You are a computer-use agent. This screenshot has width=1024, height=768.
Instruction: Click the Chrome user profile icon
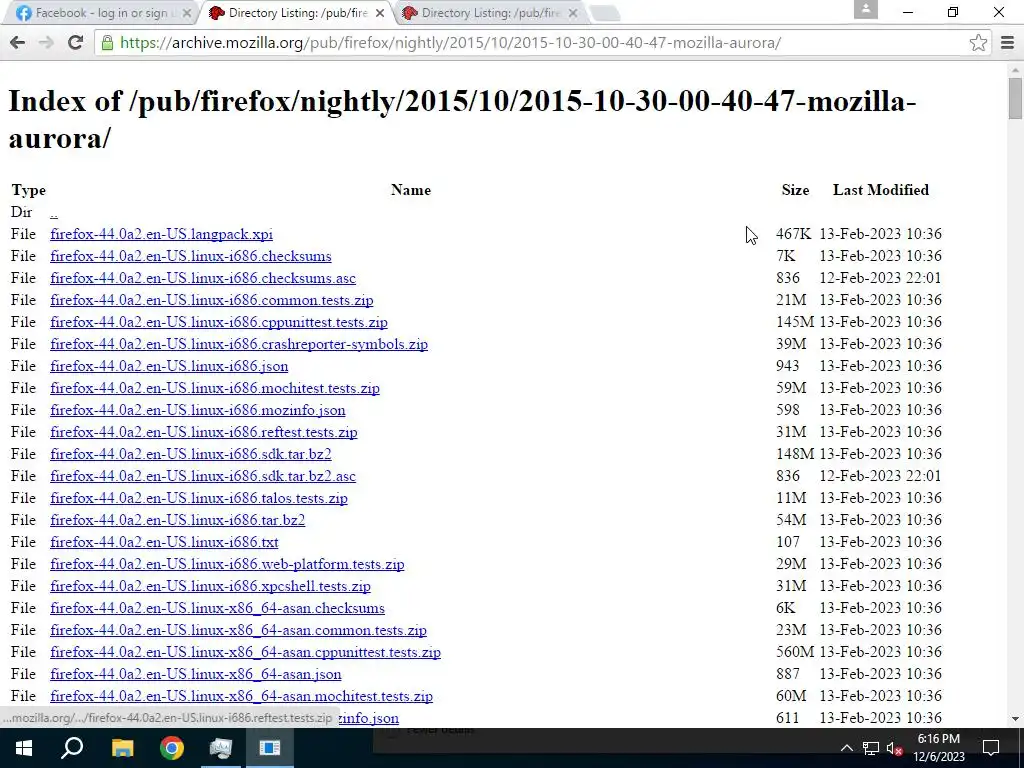pos(865,9)
